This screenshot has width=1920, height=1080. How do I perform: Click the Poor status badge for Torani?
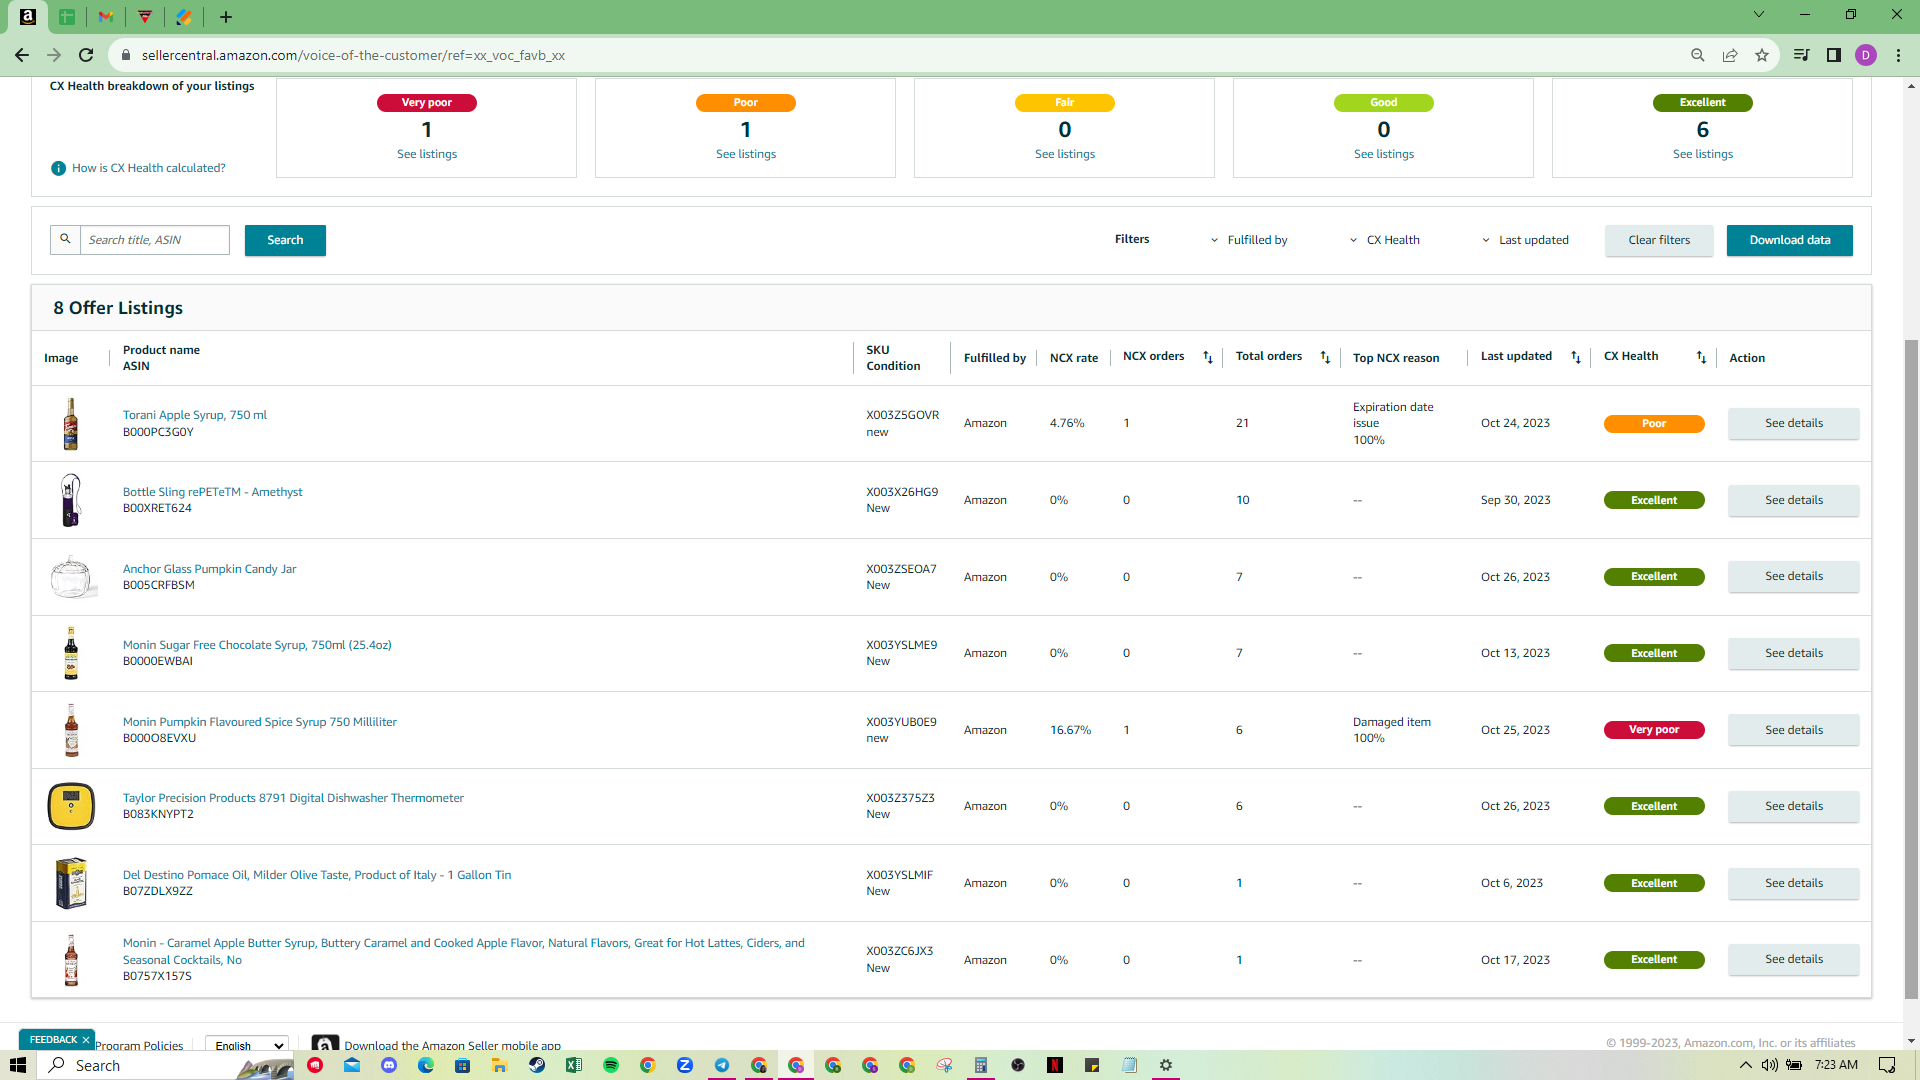click(x=1654, y=423)
